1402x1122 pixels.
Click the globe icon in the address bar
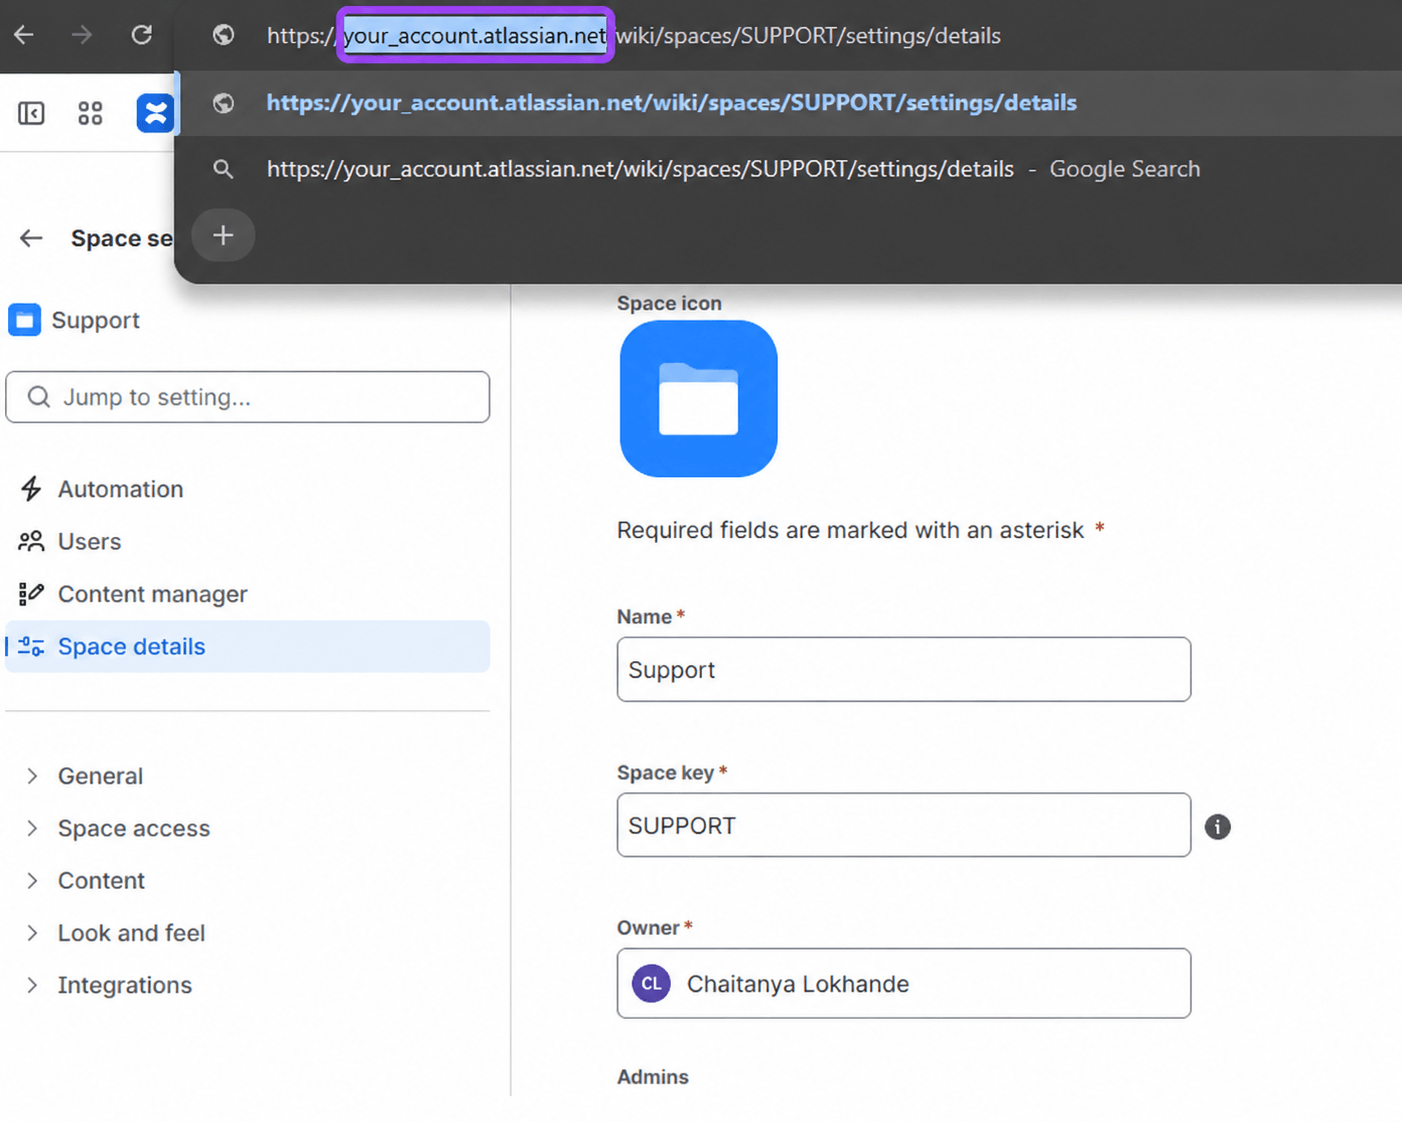click(223, 35)
